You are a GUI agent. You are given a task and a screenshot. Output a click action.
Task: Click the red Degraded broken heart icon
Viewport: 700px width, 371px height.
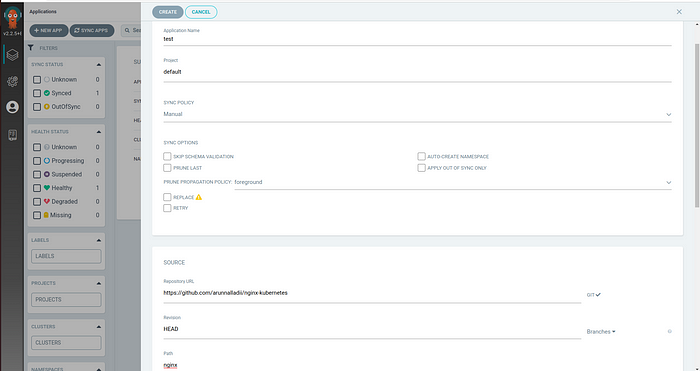coord(47,201)
